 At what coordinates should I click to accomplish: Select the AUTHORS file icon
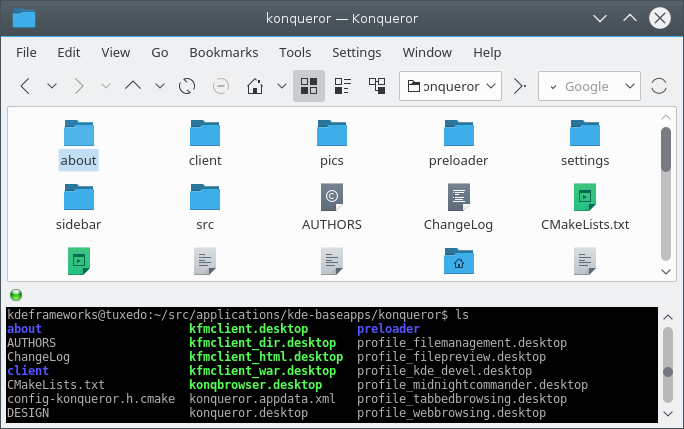[332, 196]
